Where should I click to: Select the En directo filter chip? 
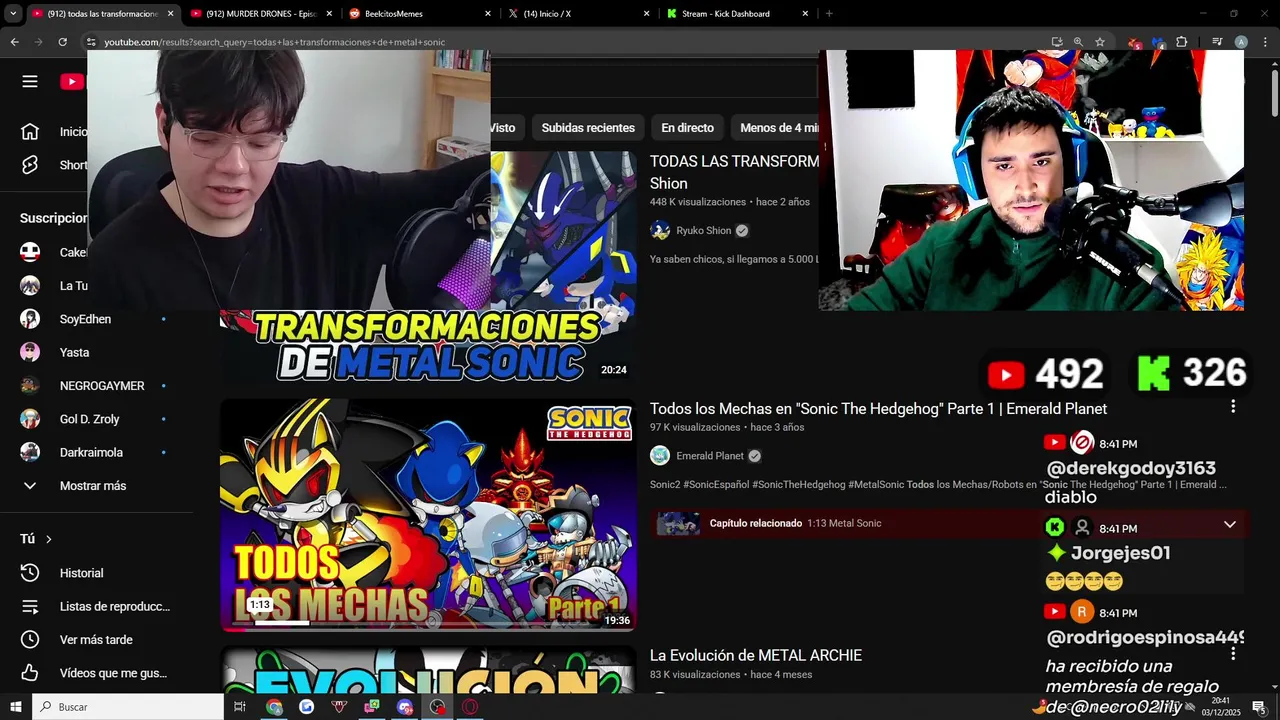[687, 128]
